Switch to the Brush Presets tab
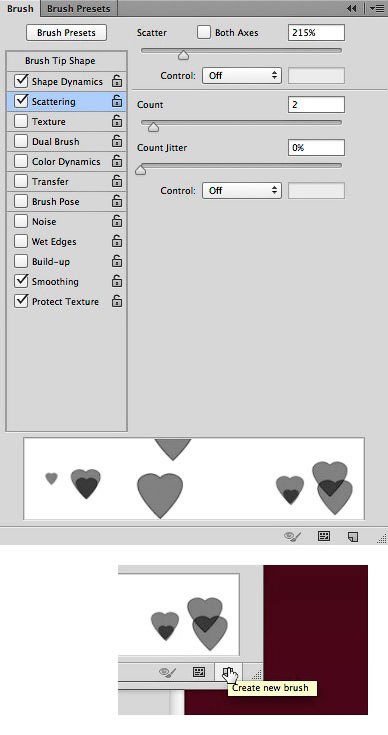 click(78, 8)
